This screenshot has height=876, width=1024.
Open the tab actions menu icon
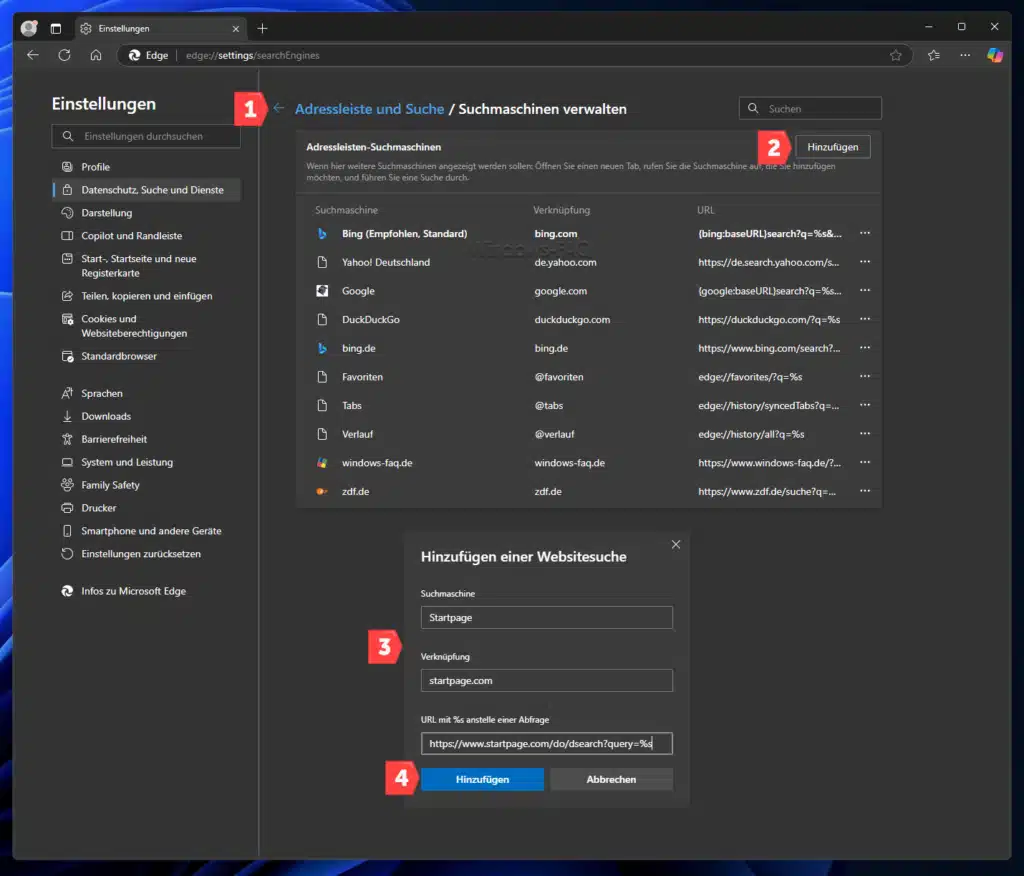56,28
